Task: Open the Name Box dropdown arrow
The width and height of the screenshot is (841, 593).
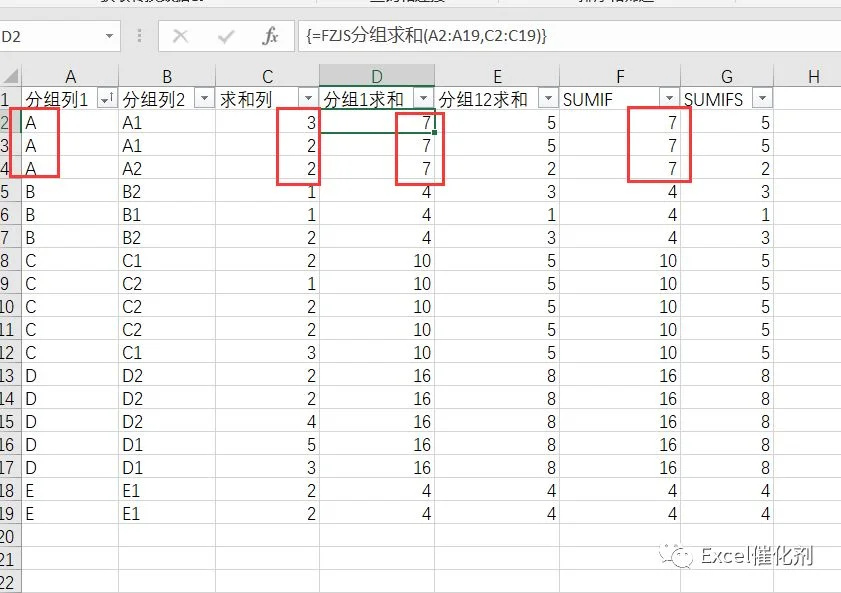Action: tap(109, 36)
